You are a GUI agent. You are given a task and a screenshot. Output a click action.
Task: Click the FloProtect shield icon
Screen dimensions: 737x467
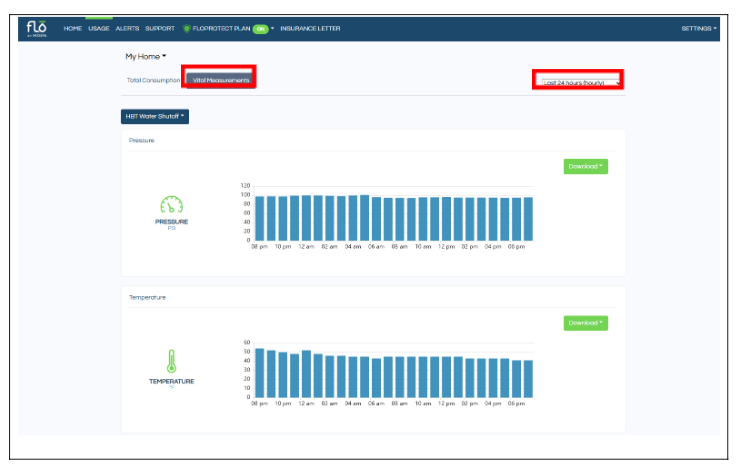[x=187, y=29]
